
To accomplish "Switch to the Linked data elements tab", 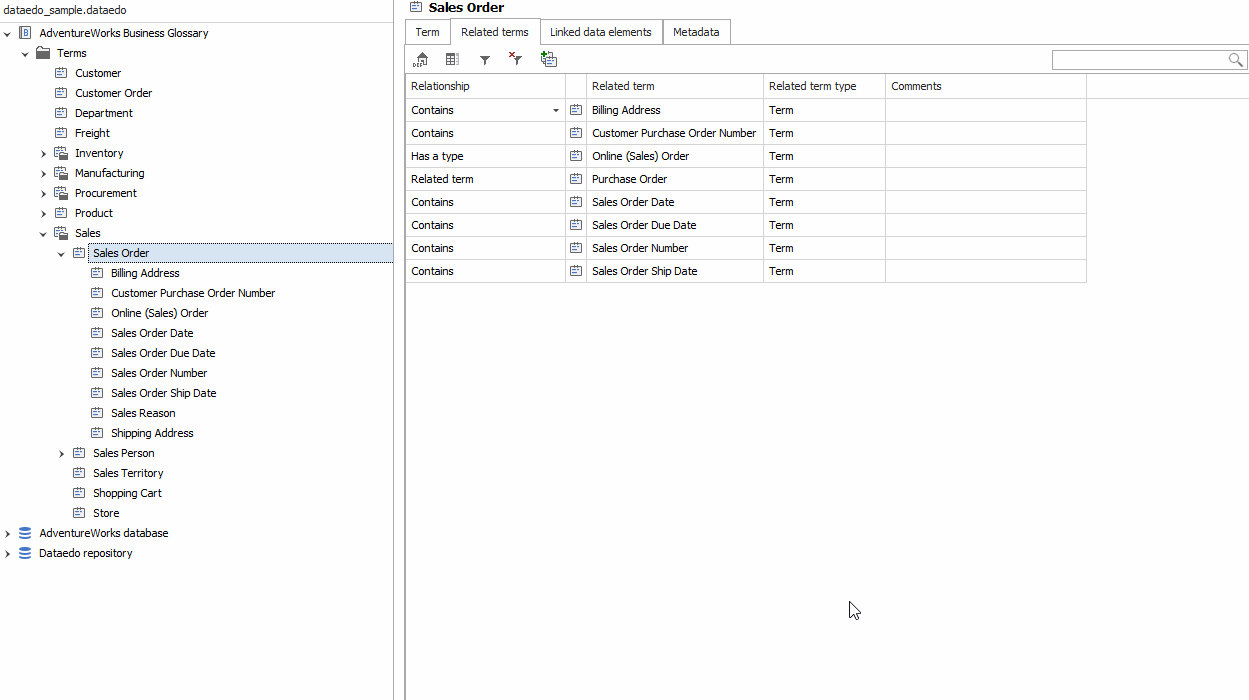I will click(x=600, y=32).
